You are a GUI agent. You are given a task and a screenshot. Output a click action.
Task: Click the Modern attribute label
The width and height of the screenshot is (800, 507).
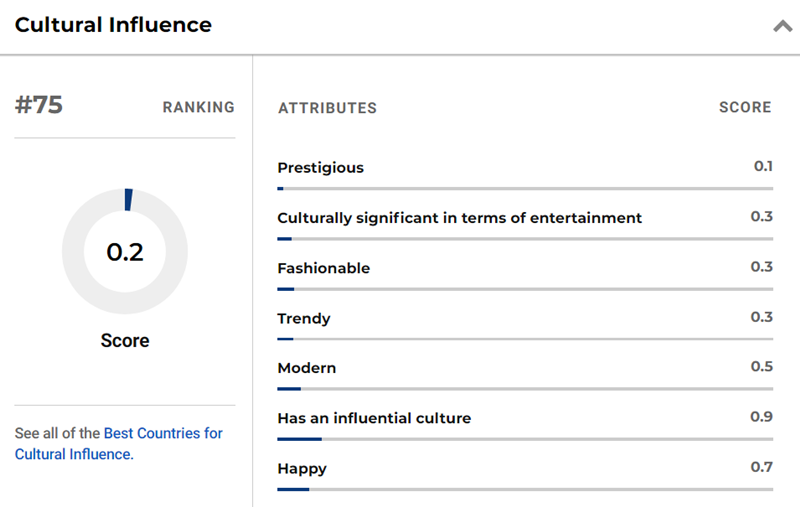(x=306, y=368)
